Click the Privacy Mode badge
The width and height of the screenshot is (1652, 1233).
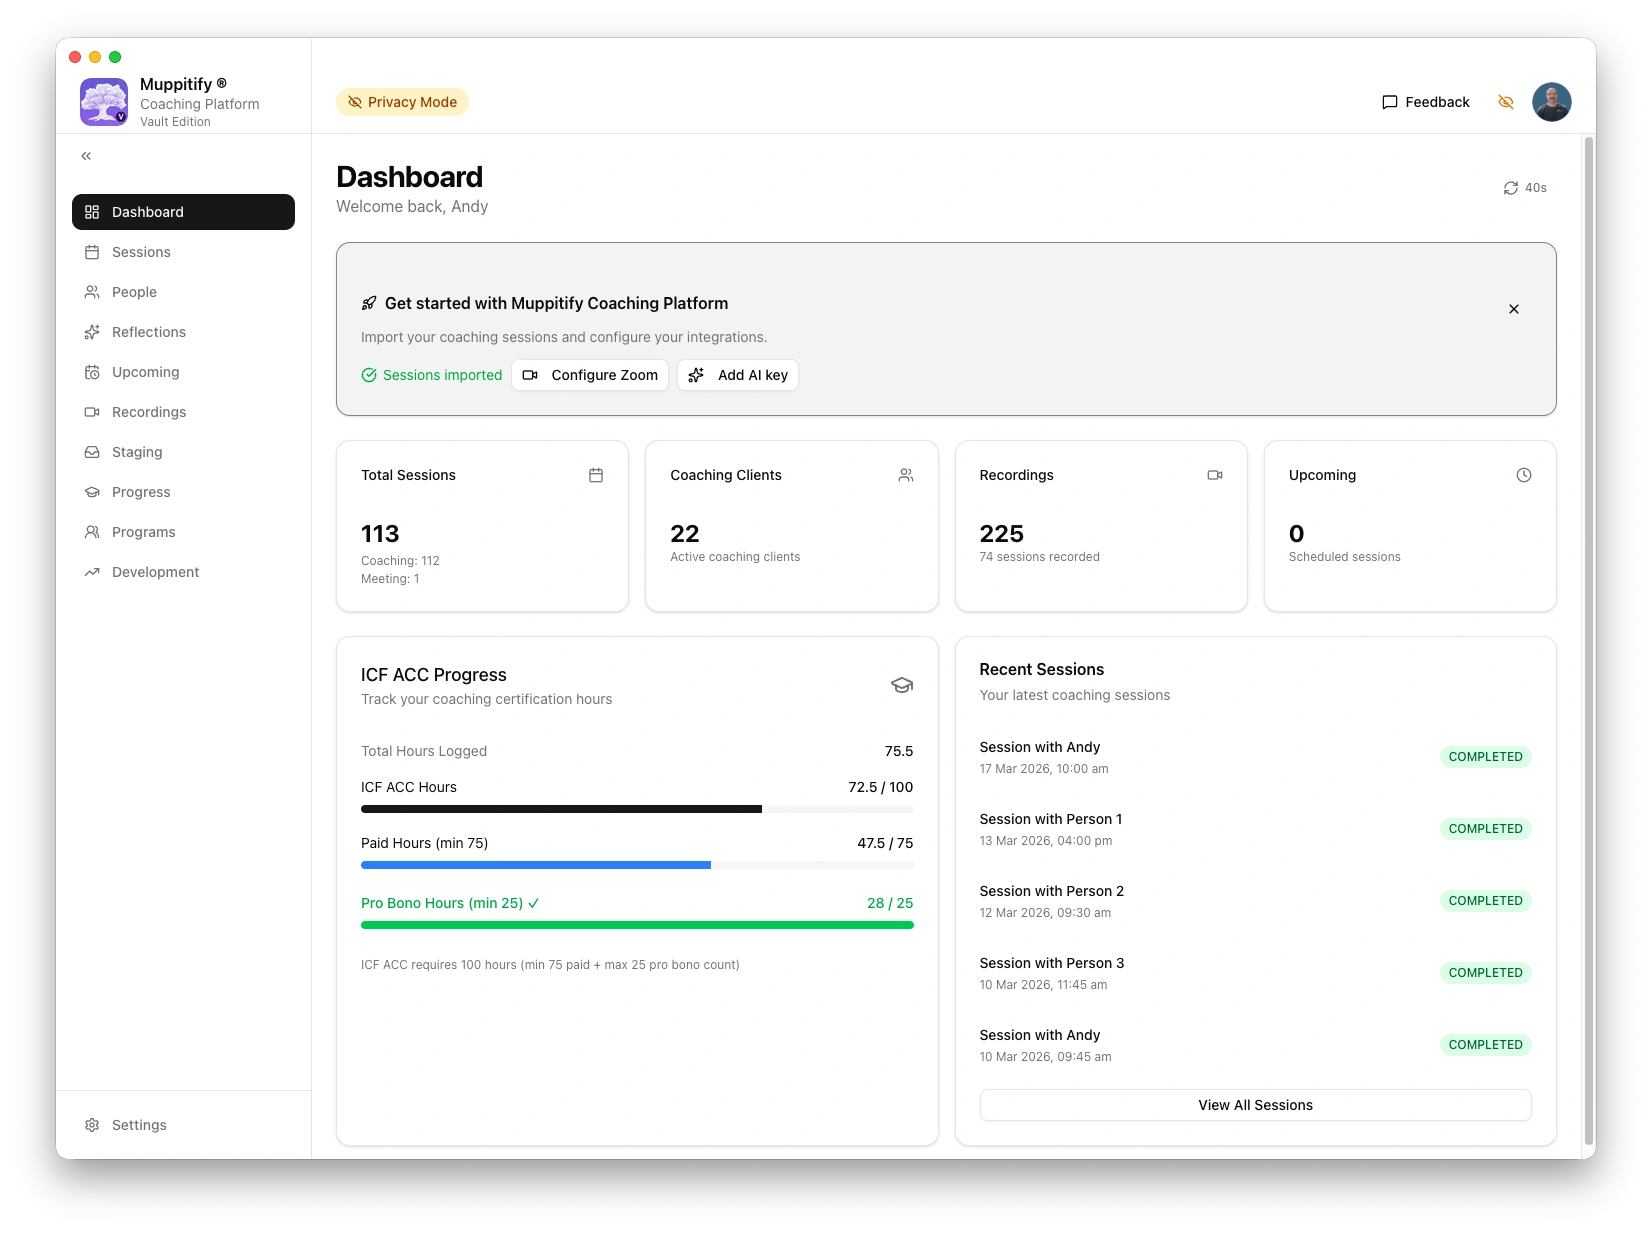click(x=402, y=102)
